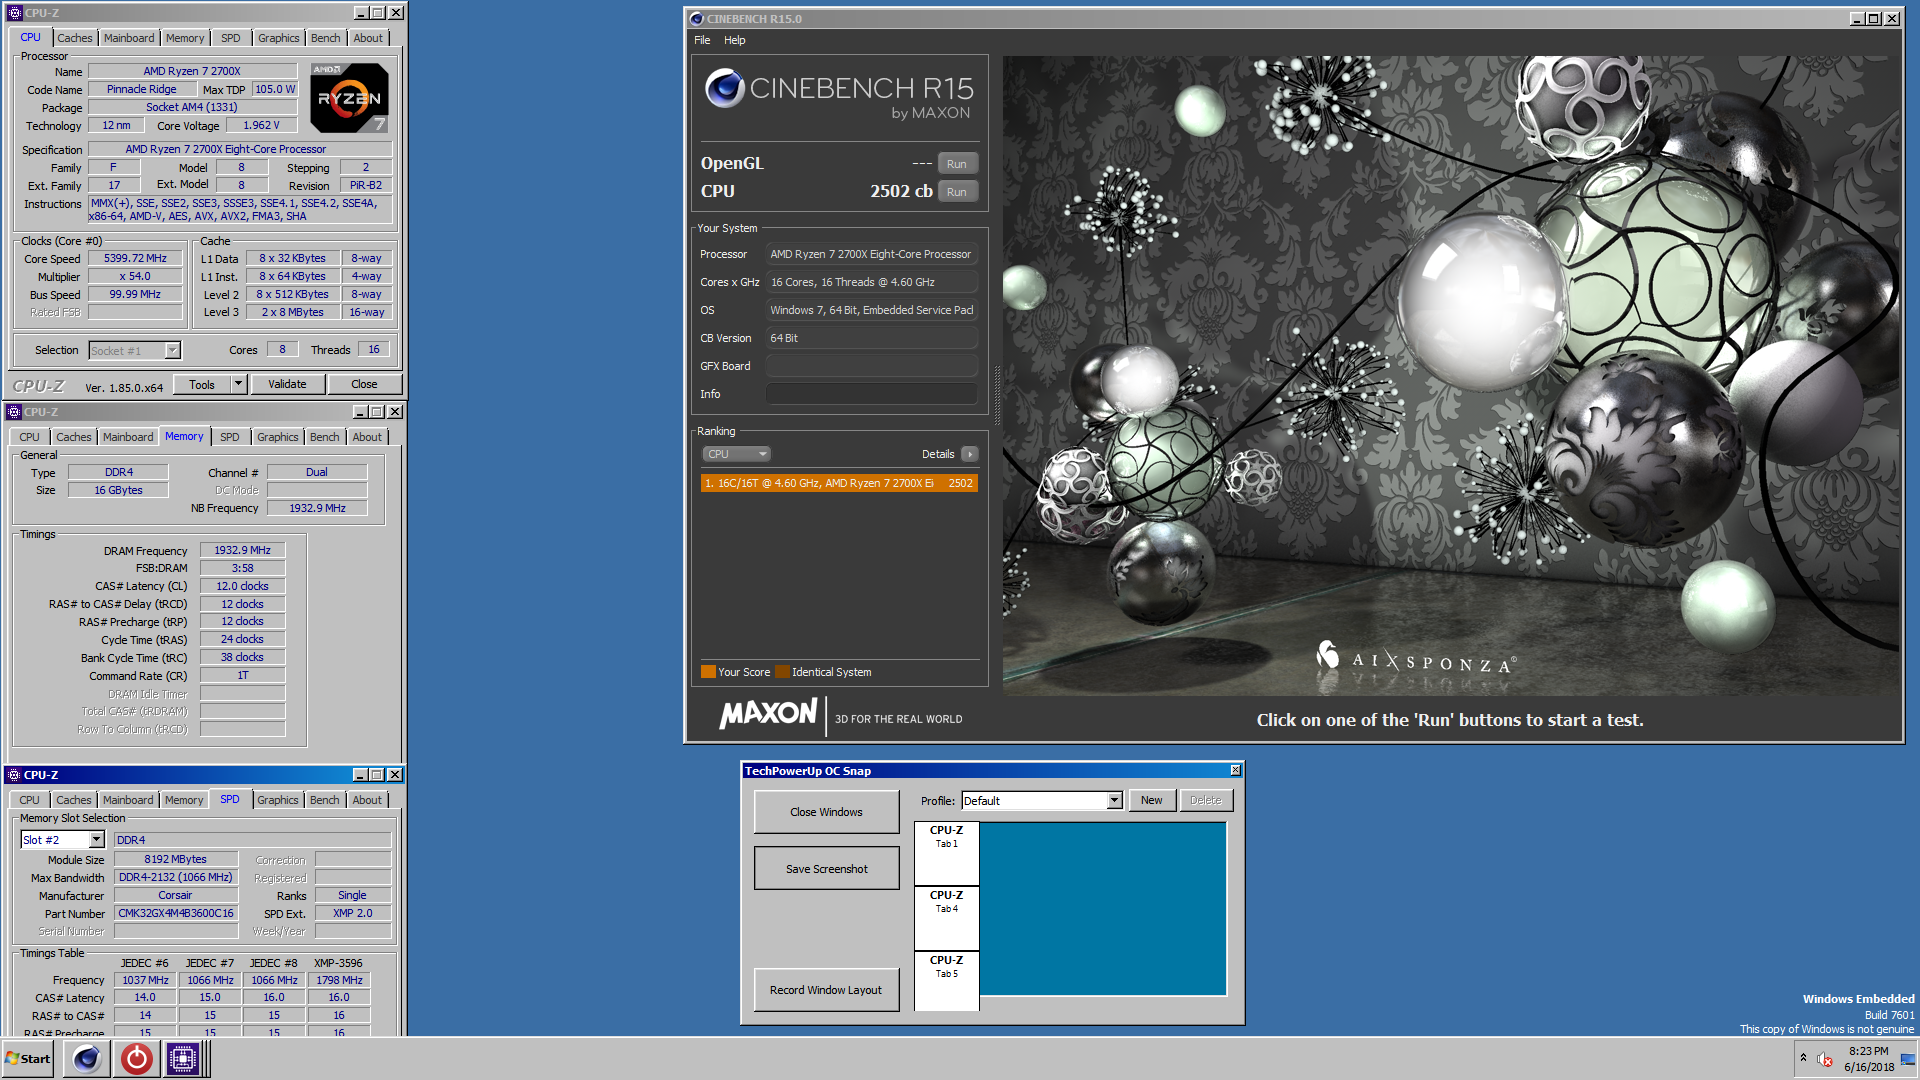This screenshot has width=1920, height=1080.
Task: Click the MAXON logo in Cinebench
Action: pyautogui.click(x=768, y=714)
